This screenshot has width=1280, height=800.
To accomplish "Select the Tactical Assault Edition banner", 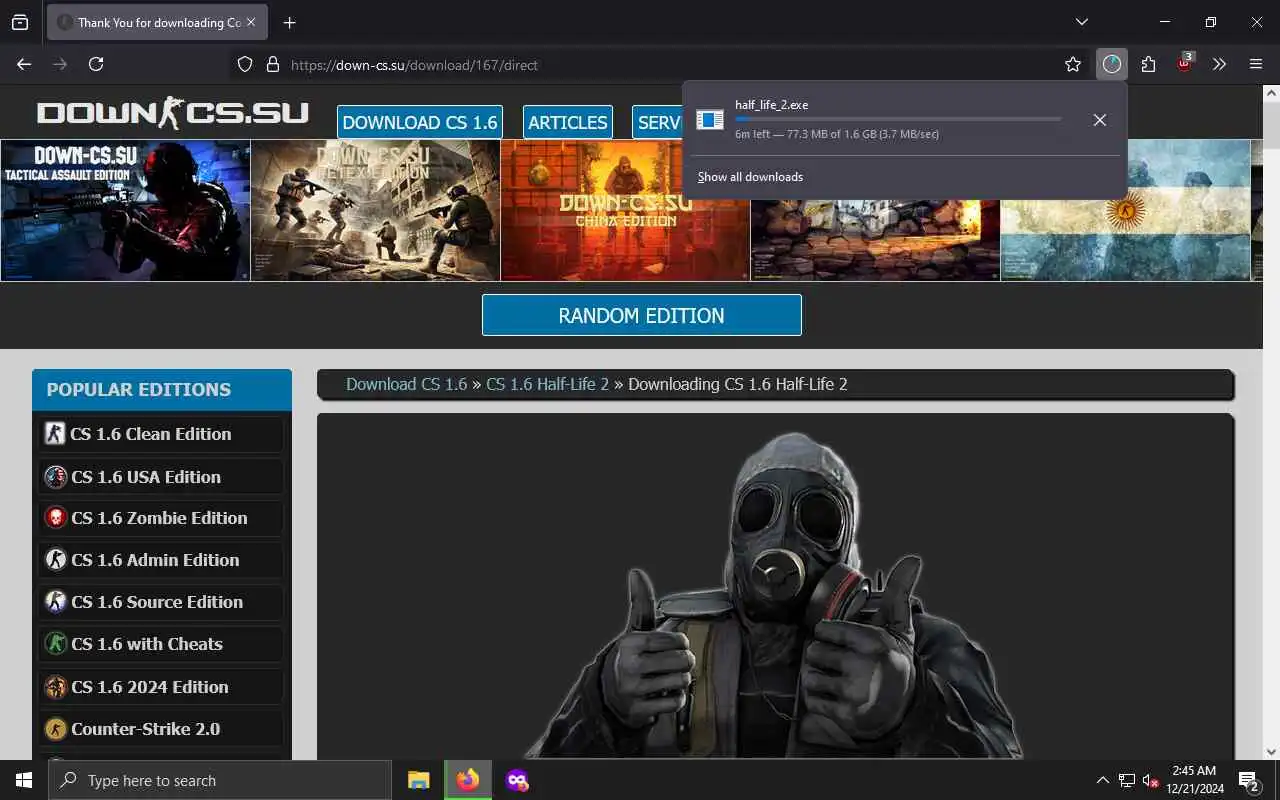I will (125, 210).
